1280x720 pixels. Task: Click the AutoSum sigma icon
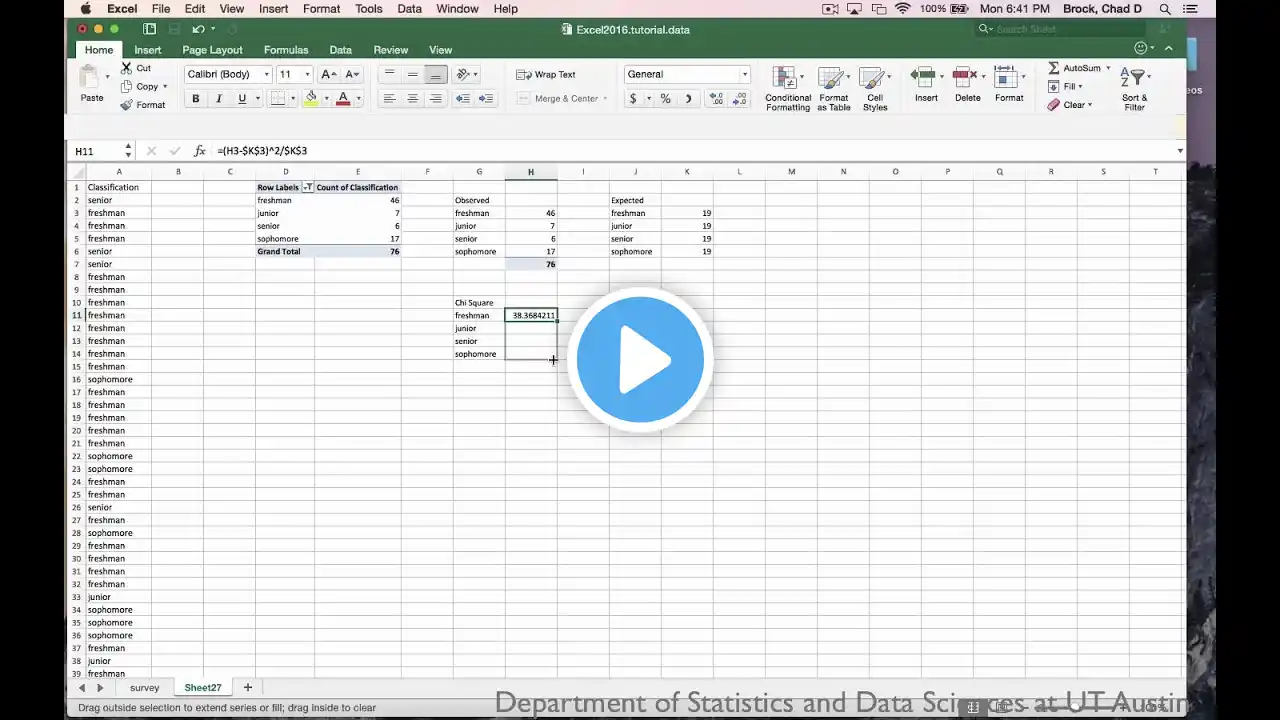click(1054, 68)
